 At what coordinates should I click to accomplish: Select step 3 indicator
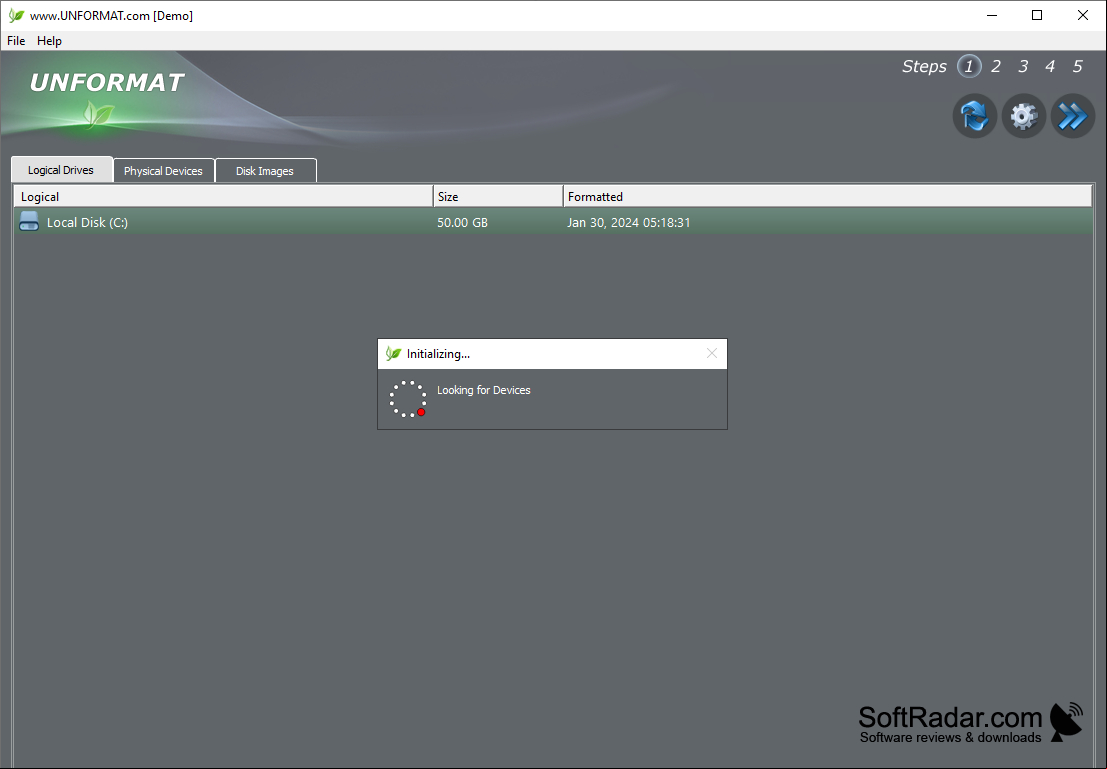click(1023, 66)
